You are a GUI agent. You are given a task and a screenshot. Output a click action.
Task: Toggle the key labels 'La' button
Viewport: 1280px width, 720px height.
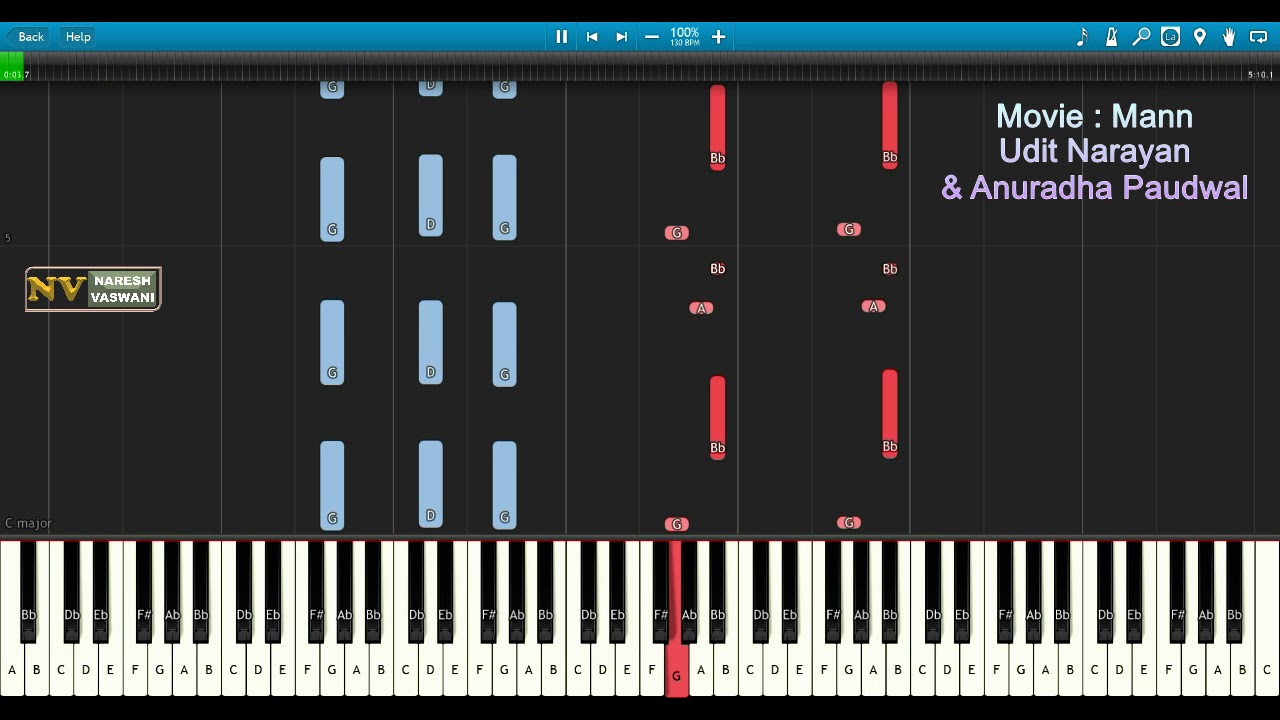coord(1170,37)
